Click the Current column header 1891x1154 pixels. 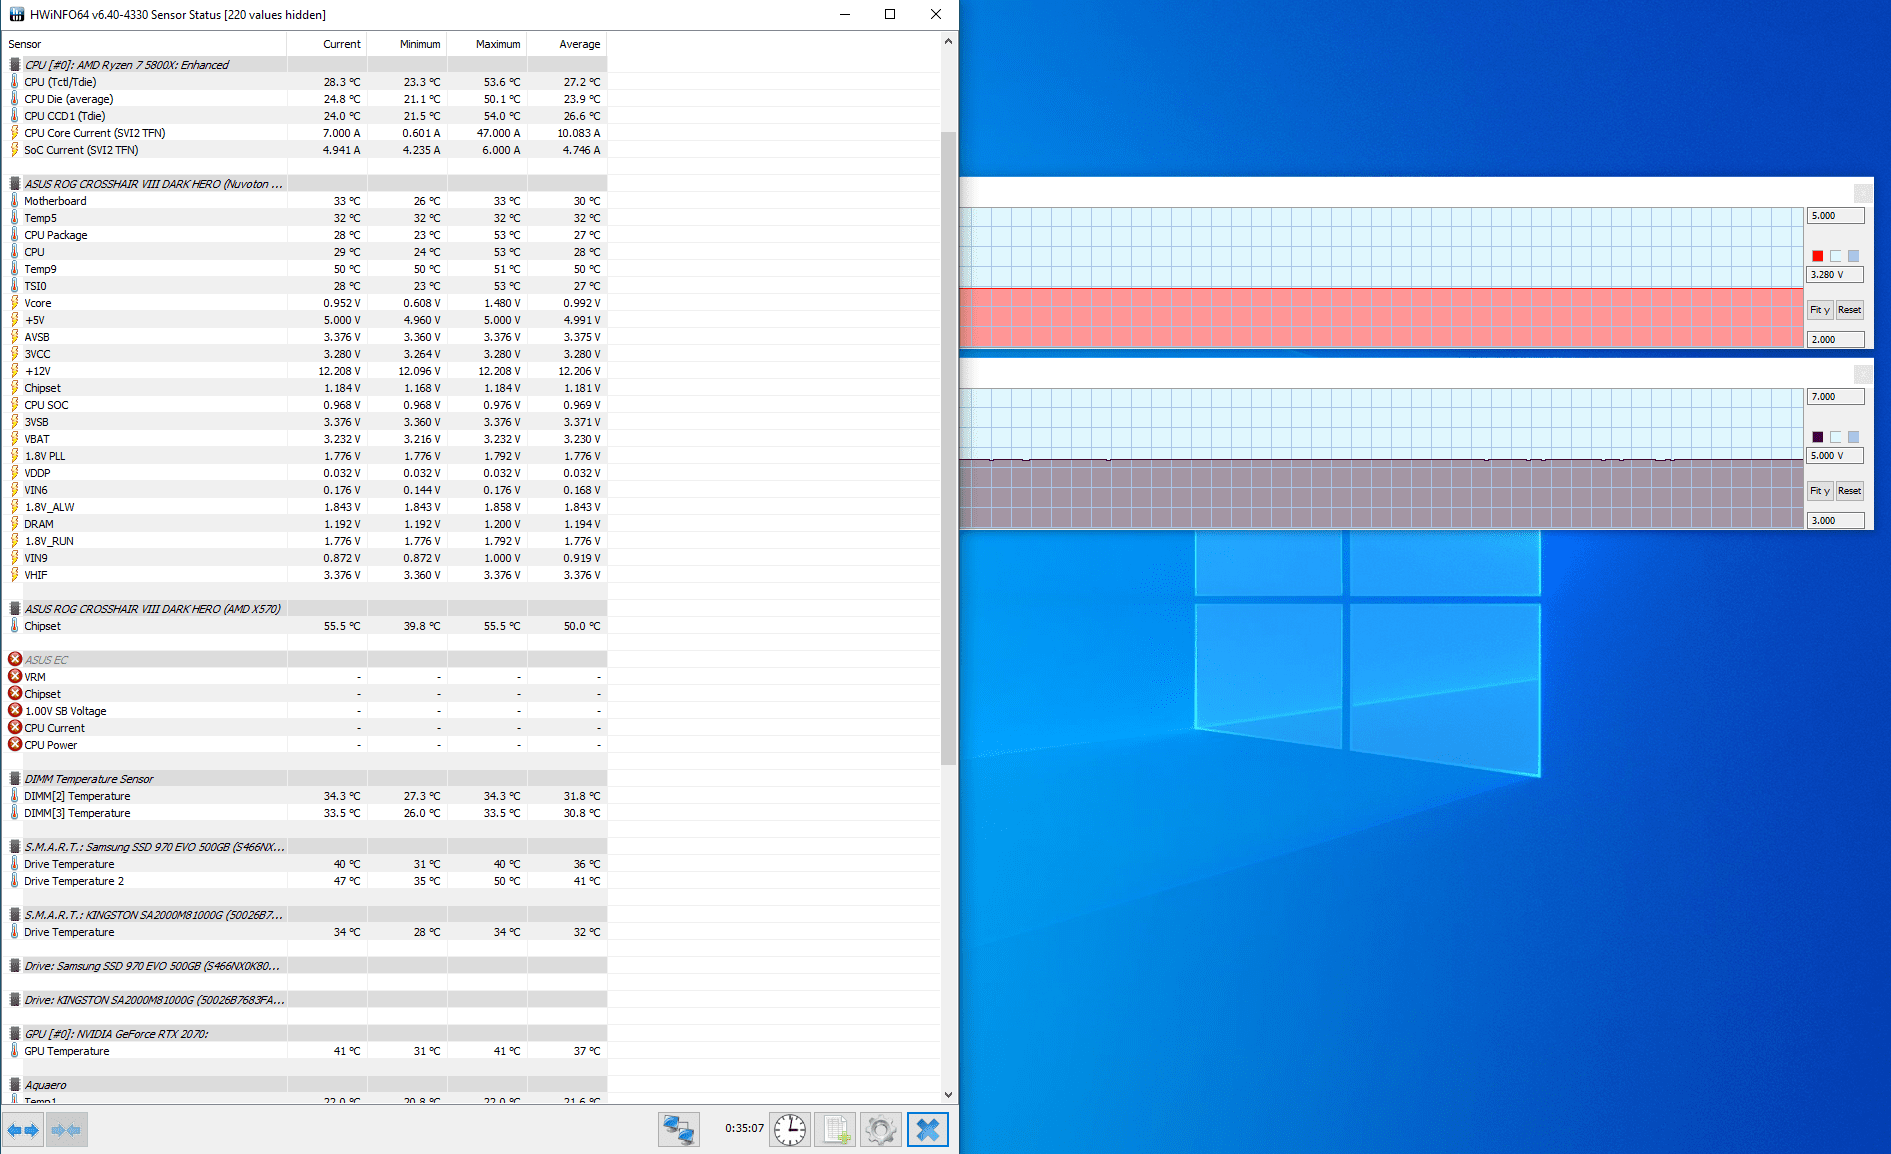pos(327,44)
